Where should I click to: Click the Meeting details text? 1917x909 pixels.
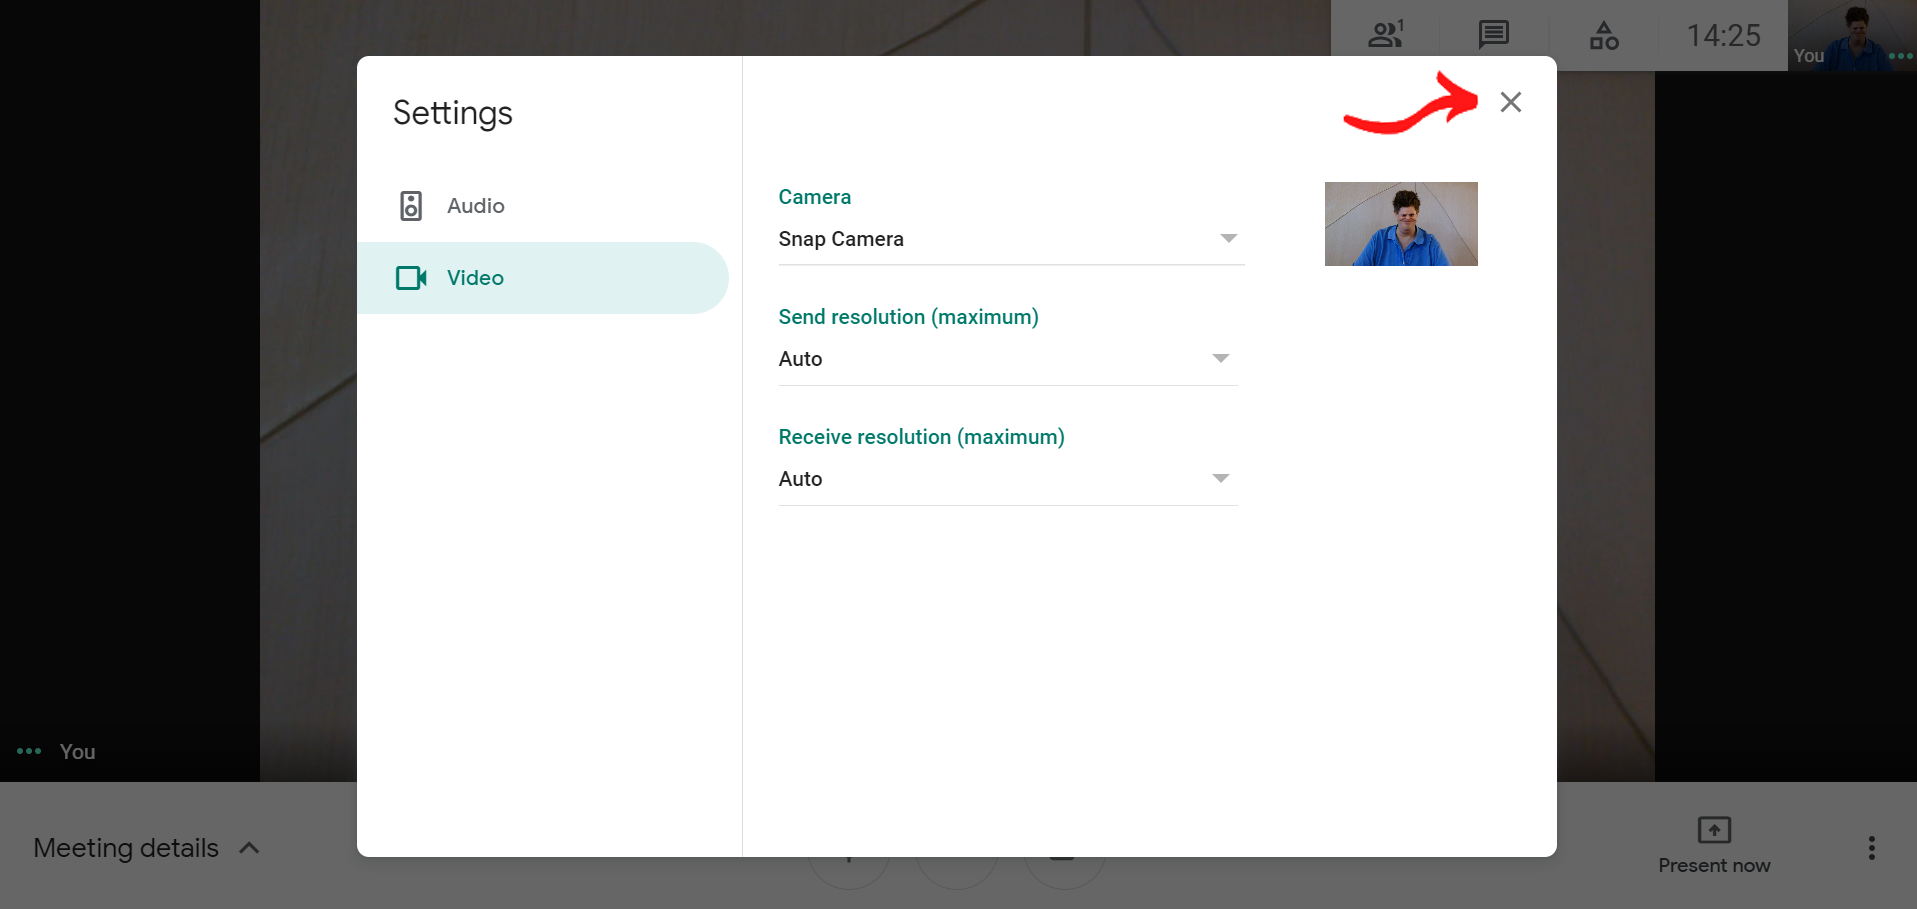click(x=126, y=848)
